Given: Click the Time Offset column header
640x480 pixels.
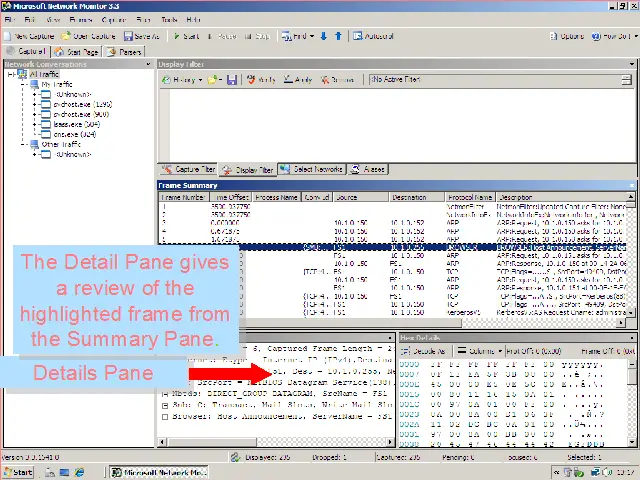Looking at the screenshot, I should point(231,197).
